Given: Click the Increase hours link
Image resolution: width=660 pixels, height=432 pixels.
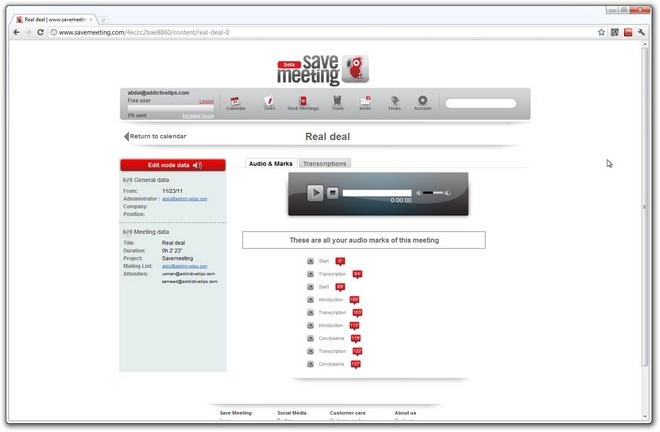Looking at the screenshot, I should click(198, 116).
